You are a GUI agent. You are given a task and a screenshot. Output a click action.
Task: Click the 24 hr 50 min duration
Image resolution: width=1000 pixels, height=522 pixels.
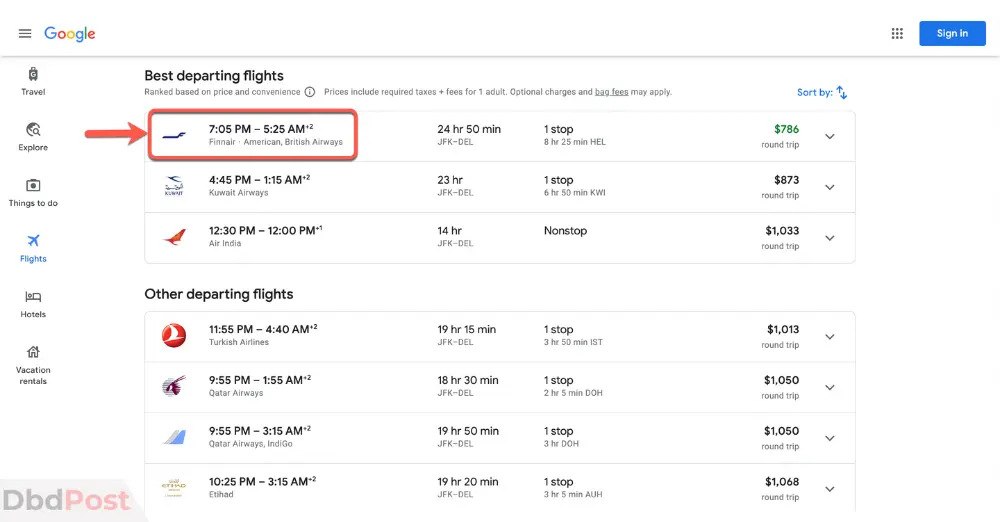coord(469,129)
